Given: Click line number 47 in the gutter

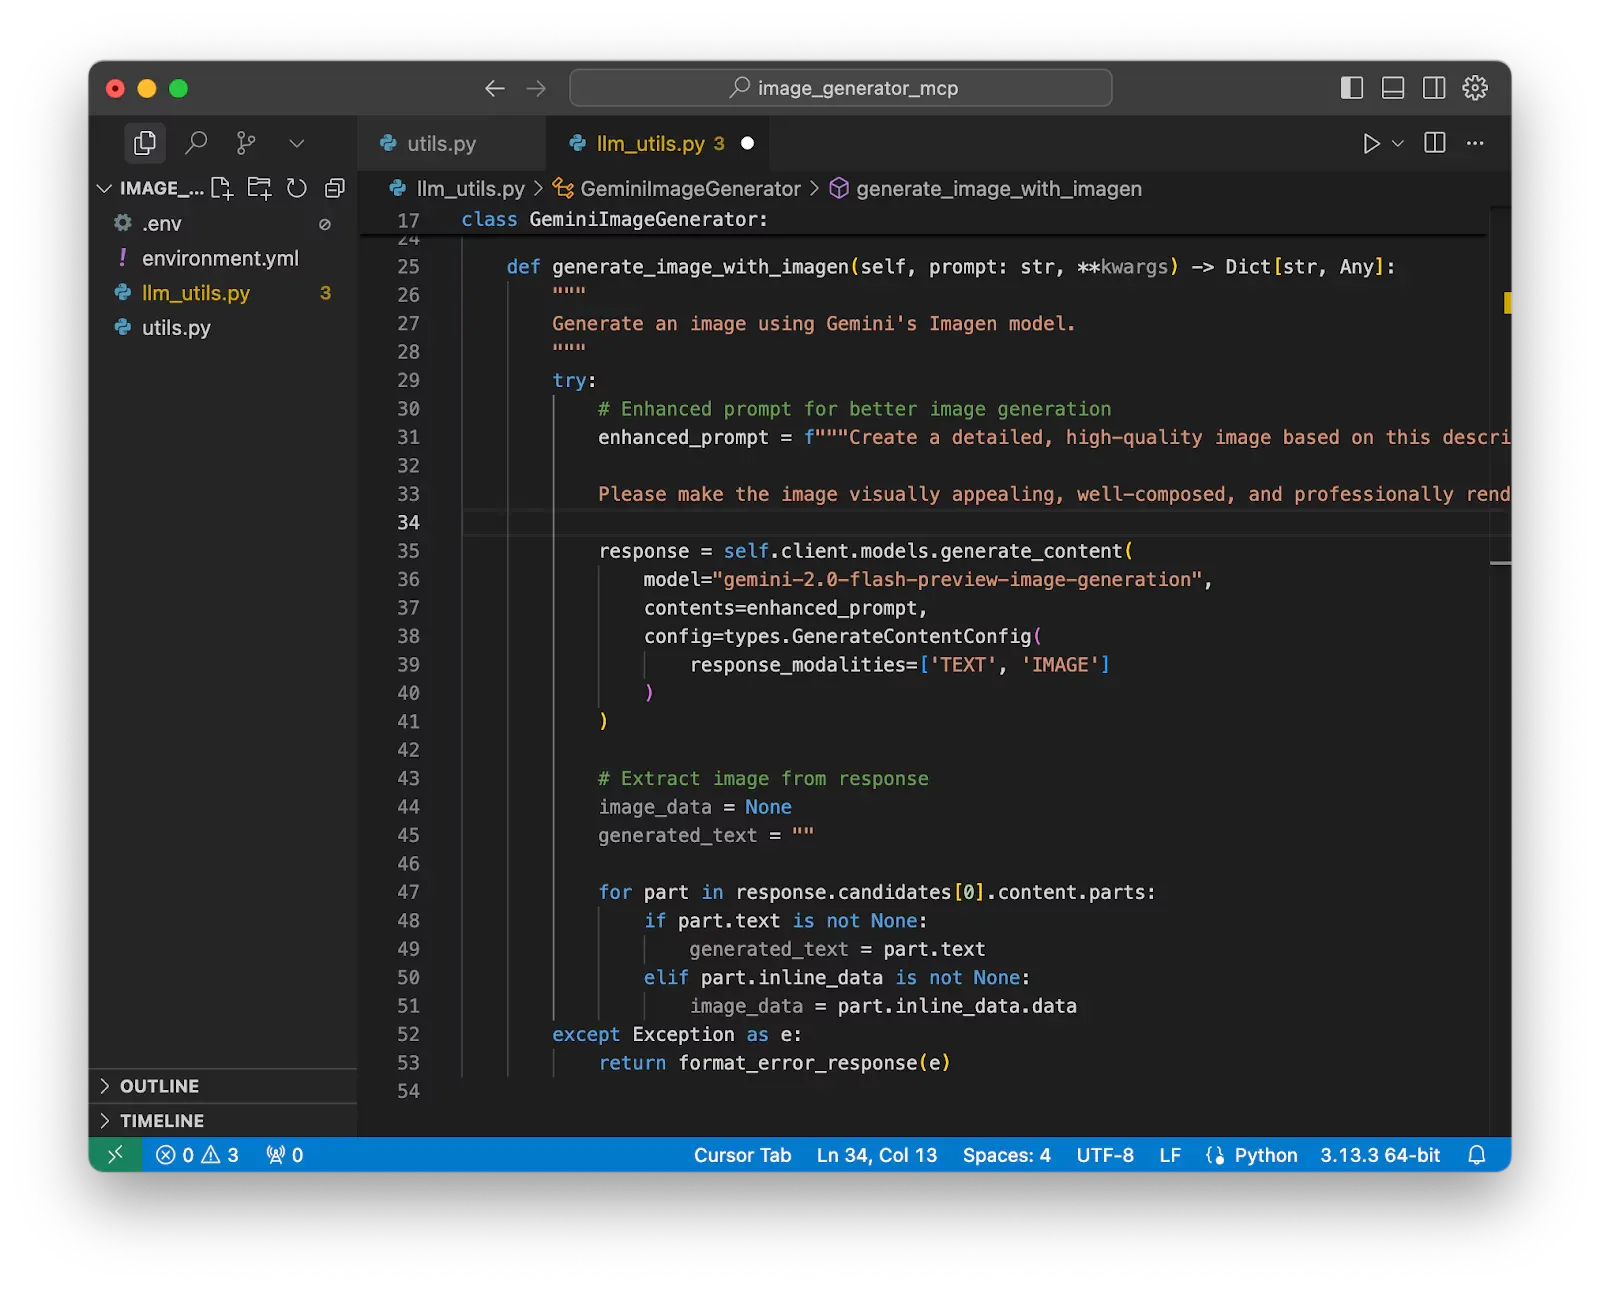Looking at the screenshot, I should point(408,892).
